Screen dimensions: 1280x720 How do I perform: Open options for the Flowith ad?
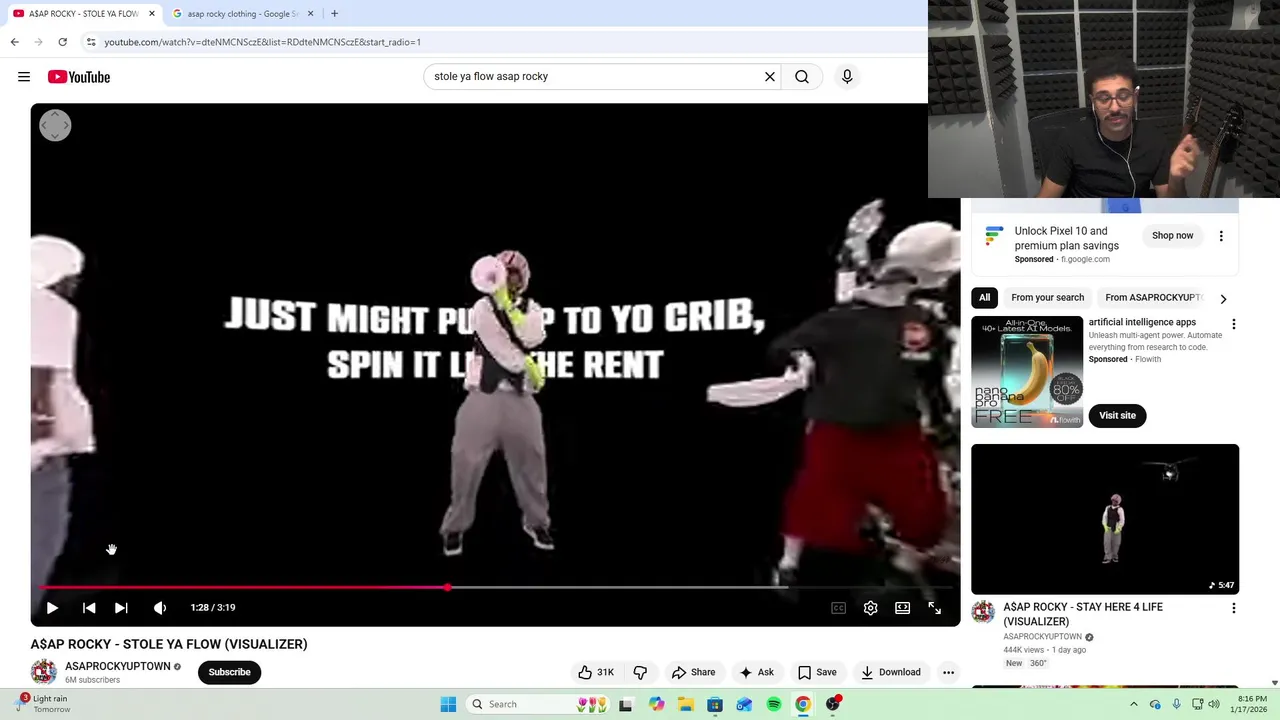click(x=1233, y=324)
